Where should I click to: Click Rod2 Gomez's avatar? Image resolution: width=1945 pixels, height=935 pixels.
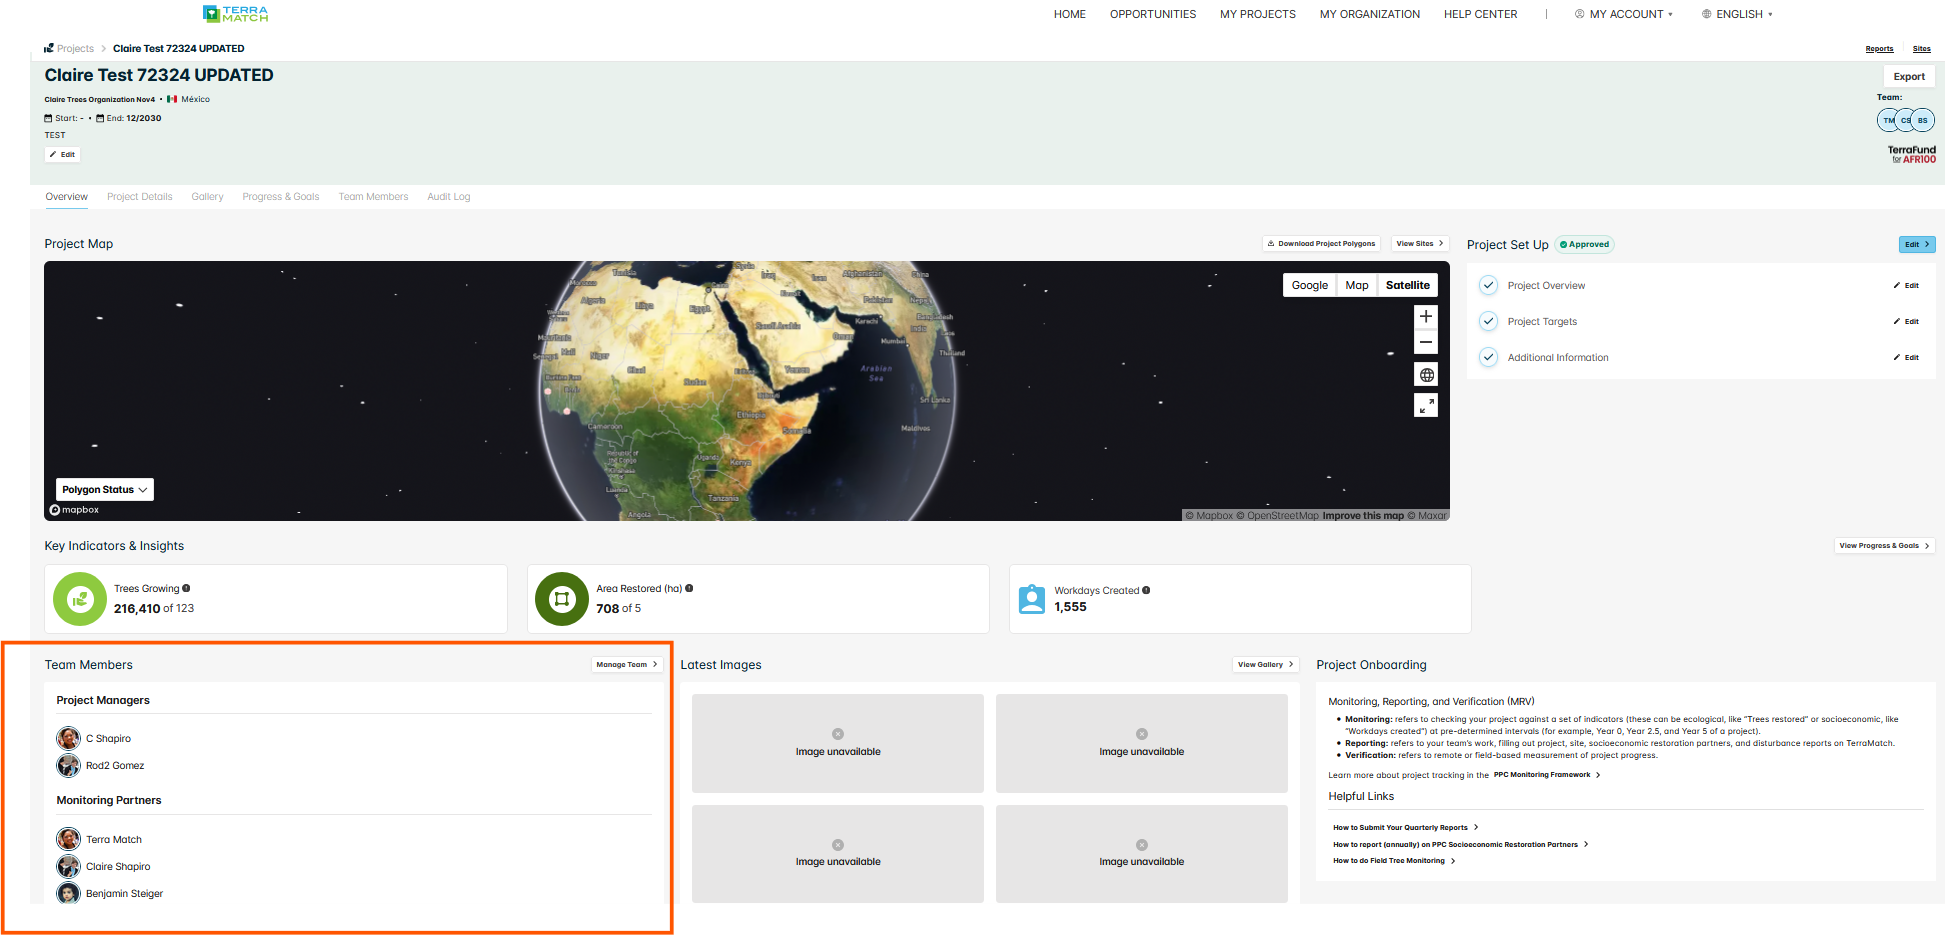68,765
